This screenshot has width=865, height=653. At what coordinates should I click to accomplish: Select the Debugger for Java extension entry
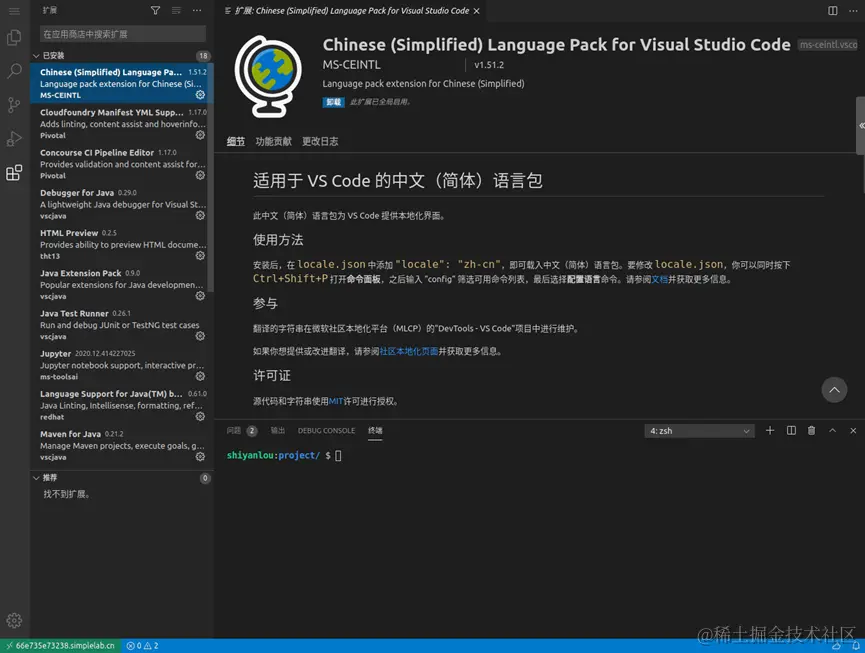pos(120,204)
